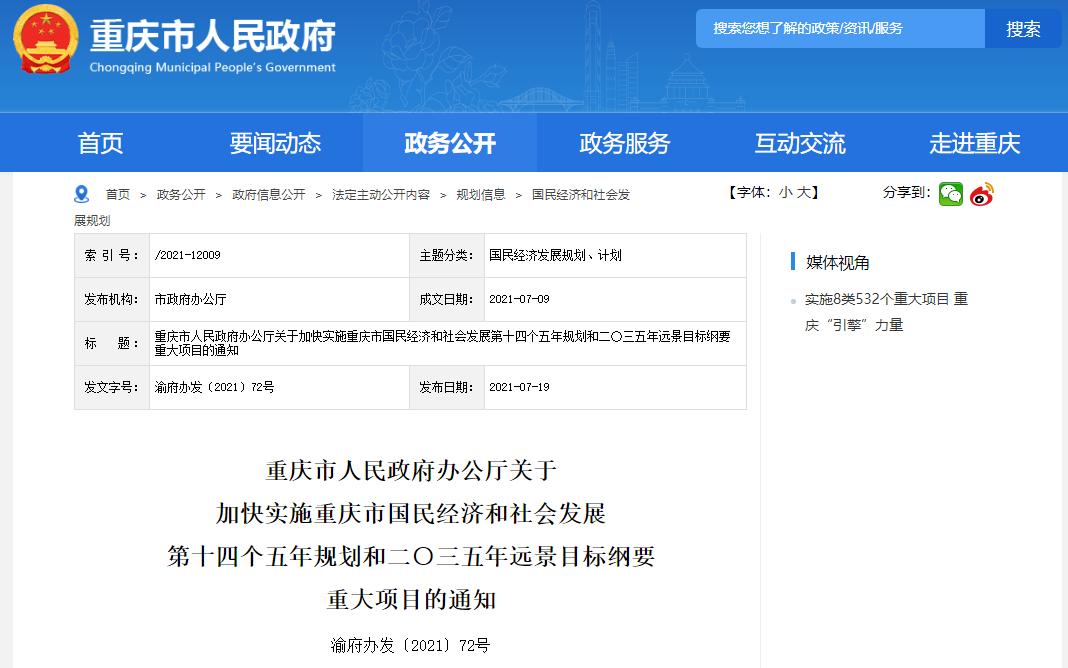Image resolution: width=1068 pixels, height=668 pixels.
Task: Click 首页 in the breadcrumb
Action: (118, 195)
